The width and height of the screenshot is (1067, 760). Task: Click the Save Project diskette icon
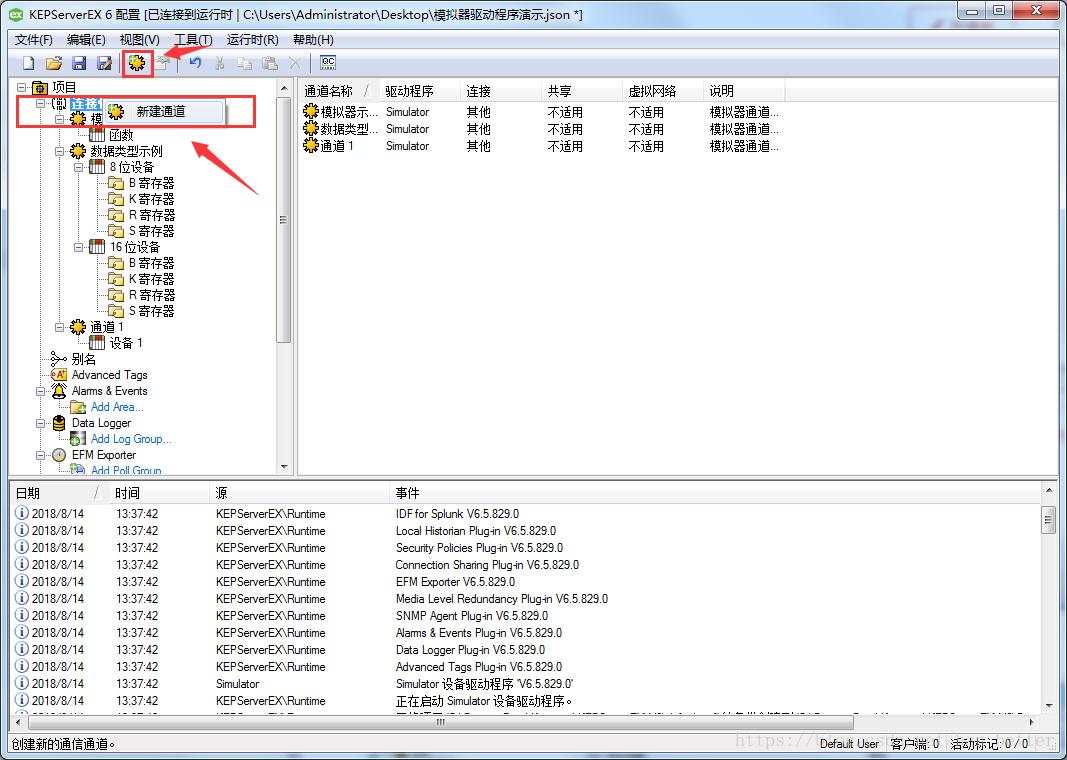tap(79, 62)
